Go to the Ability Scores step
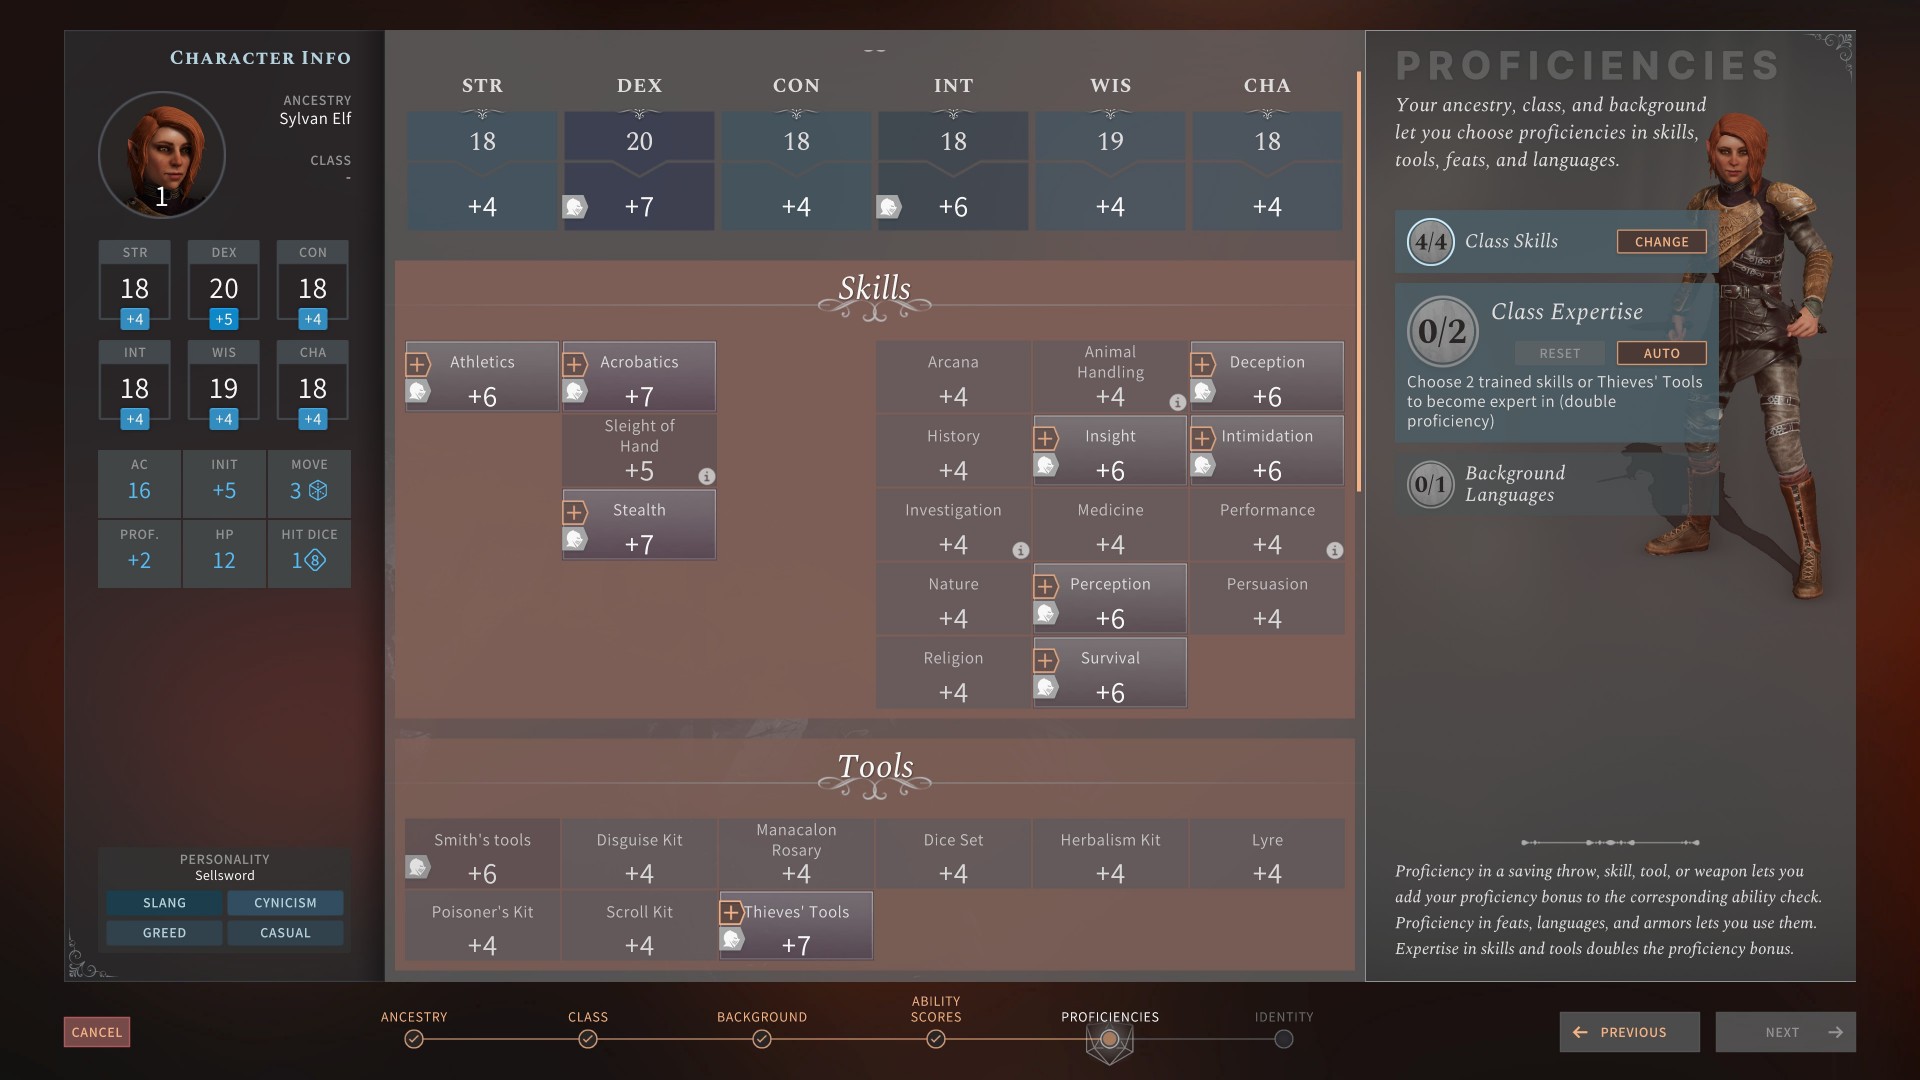 tap(936, 1039)
